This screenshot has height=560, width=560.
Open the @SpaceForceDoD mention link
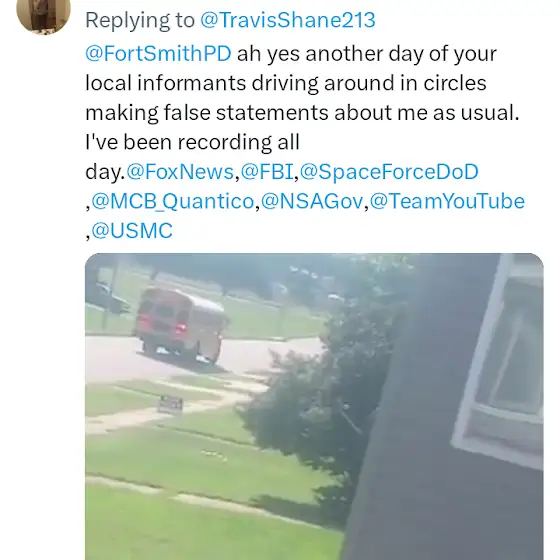coord(389,171)
